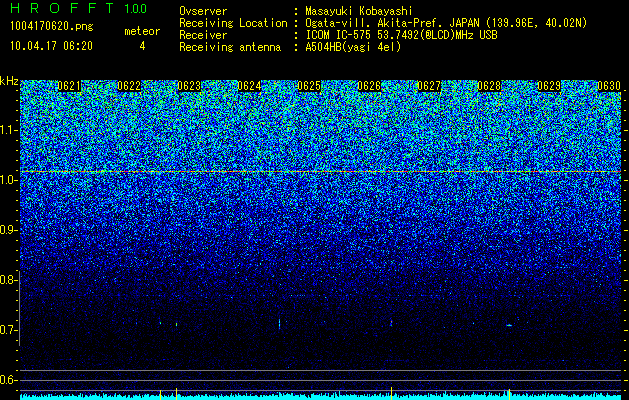Click the 0625 time marker

click(x=309, y=86)
